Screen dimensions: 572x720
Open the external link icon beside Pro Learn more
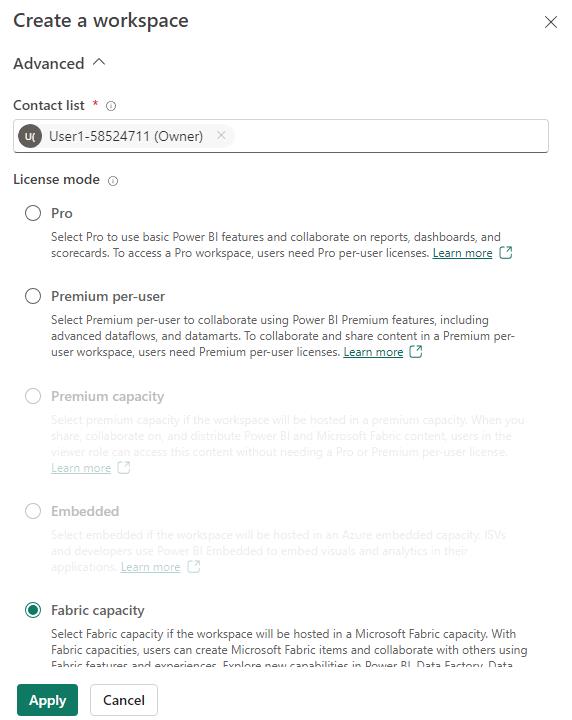point(505,253)
